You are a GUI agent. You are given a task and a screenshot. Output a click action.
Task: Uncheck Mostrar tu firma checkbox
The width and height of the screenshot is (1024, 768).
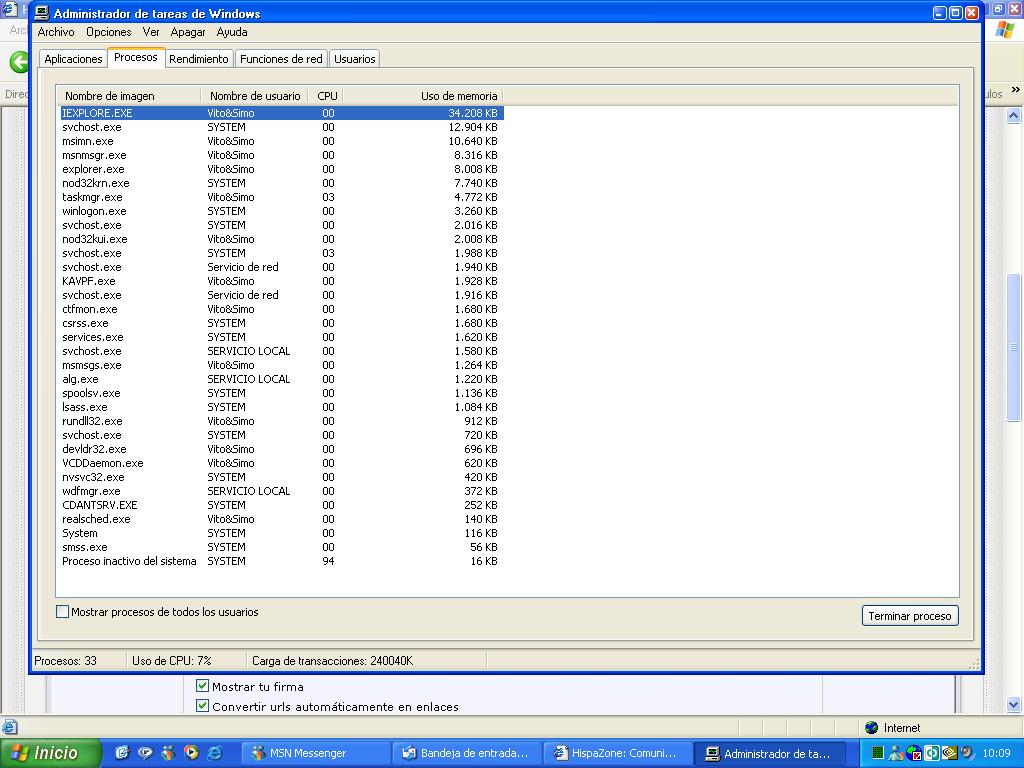[202, 686]
